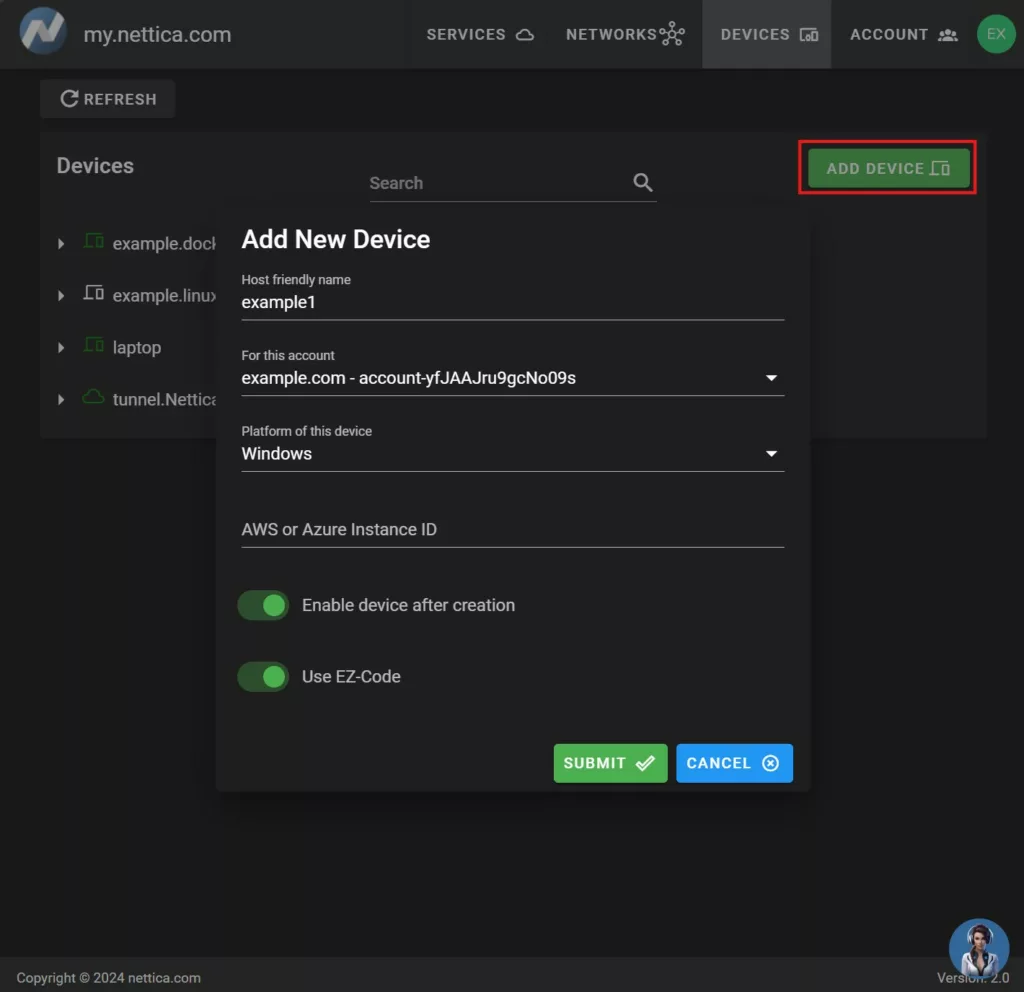
Task: Toggle Enable device after creation switch
Action: 264,605
